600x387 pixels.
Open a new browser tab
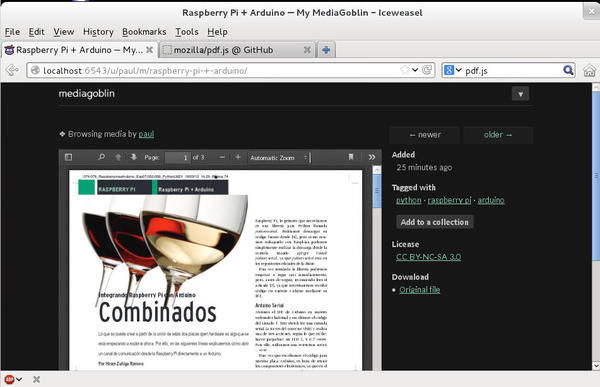(326, 50)
